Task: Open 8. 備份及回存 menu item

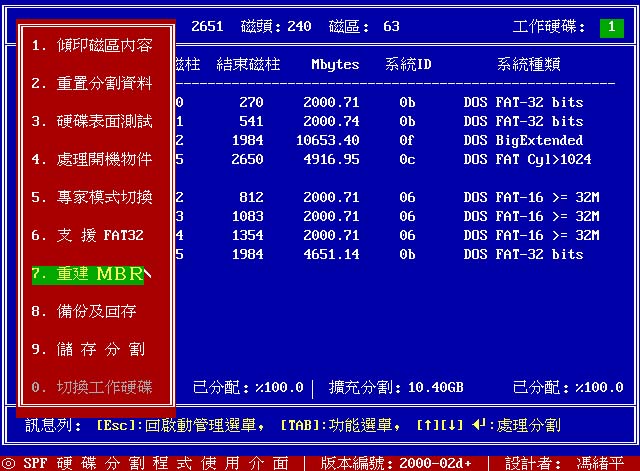Action: point(84,311)
